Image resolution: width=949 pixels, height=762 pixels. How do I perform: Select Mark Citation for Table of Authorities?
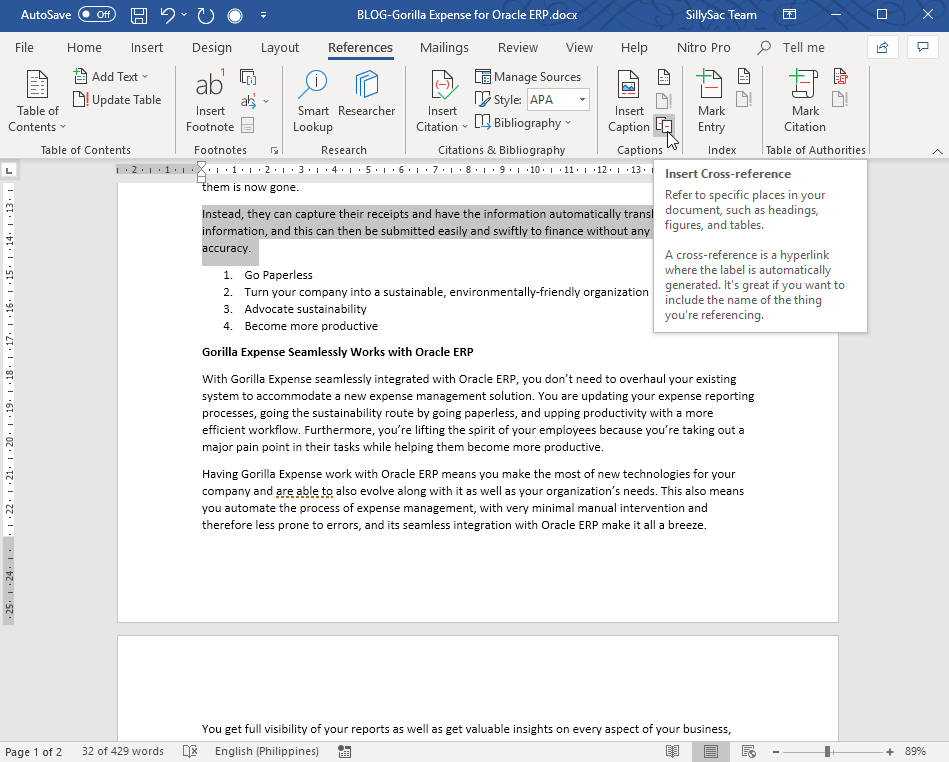(x=804, y=99)
